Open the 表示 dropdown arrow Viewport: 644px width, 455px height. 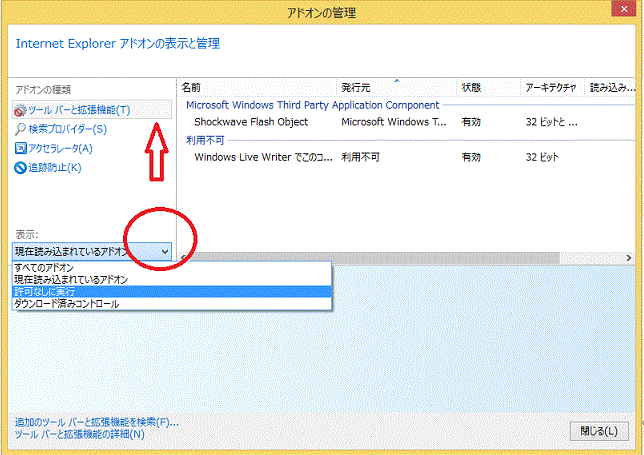[165, 251]
